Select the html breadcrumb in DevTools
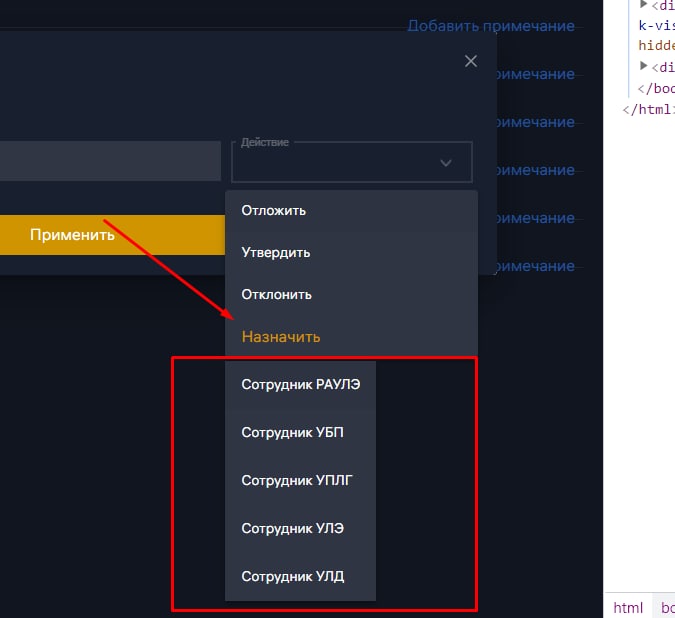This screenshot has height=618, width=675. 628,608
